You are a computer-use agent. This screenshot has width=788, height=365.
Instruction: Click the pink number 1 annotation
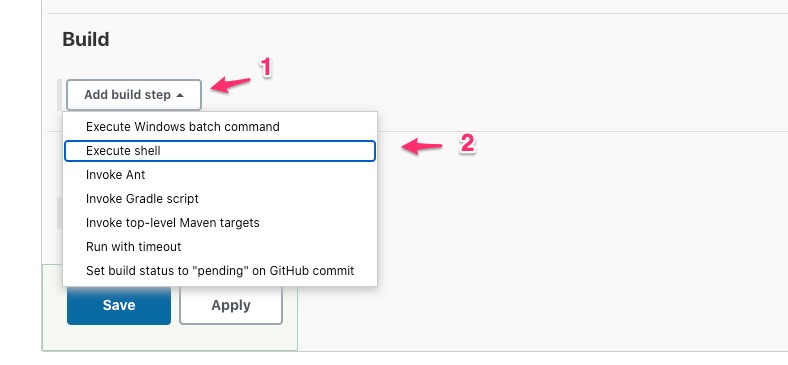(x=265, y=67)
